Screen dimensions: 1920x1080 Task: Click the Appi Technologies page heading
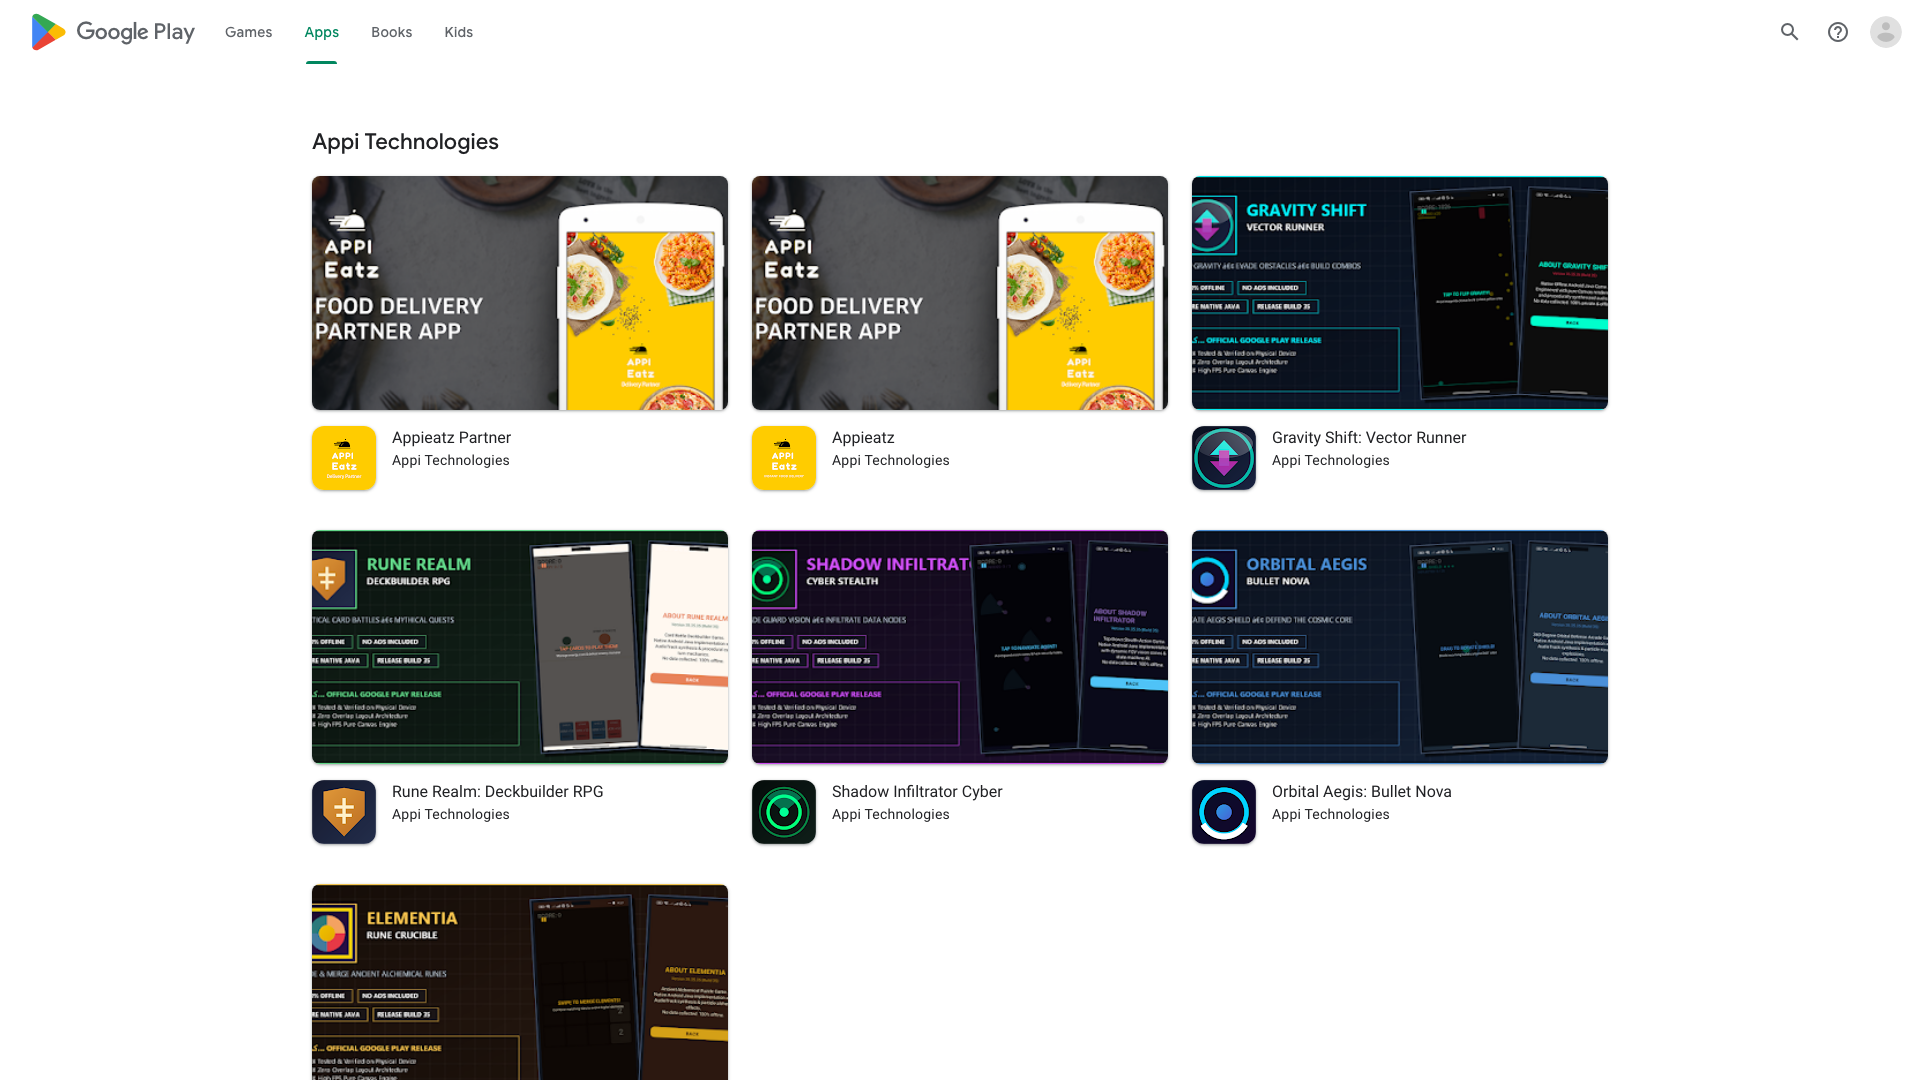pyautogui.click(x=405, y=142)
